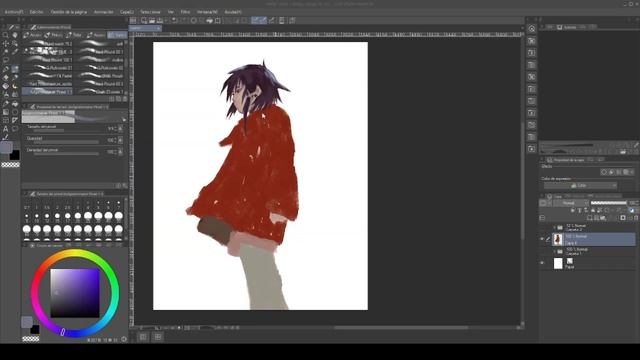Open brush density dynamics button
Screen dimensions: 640x360
click(120, 152)
